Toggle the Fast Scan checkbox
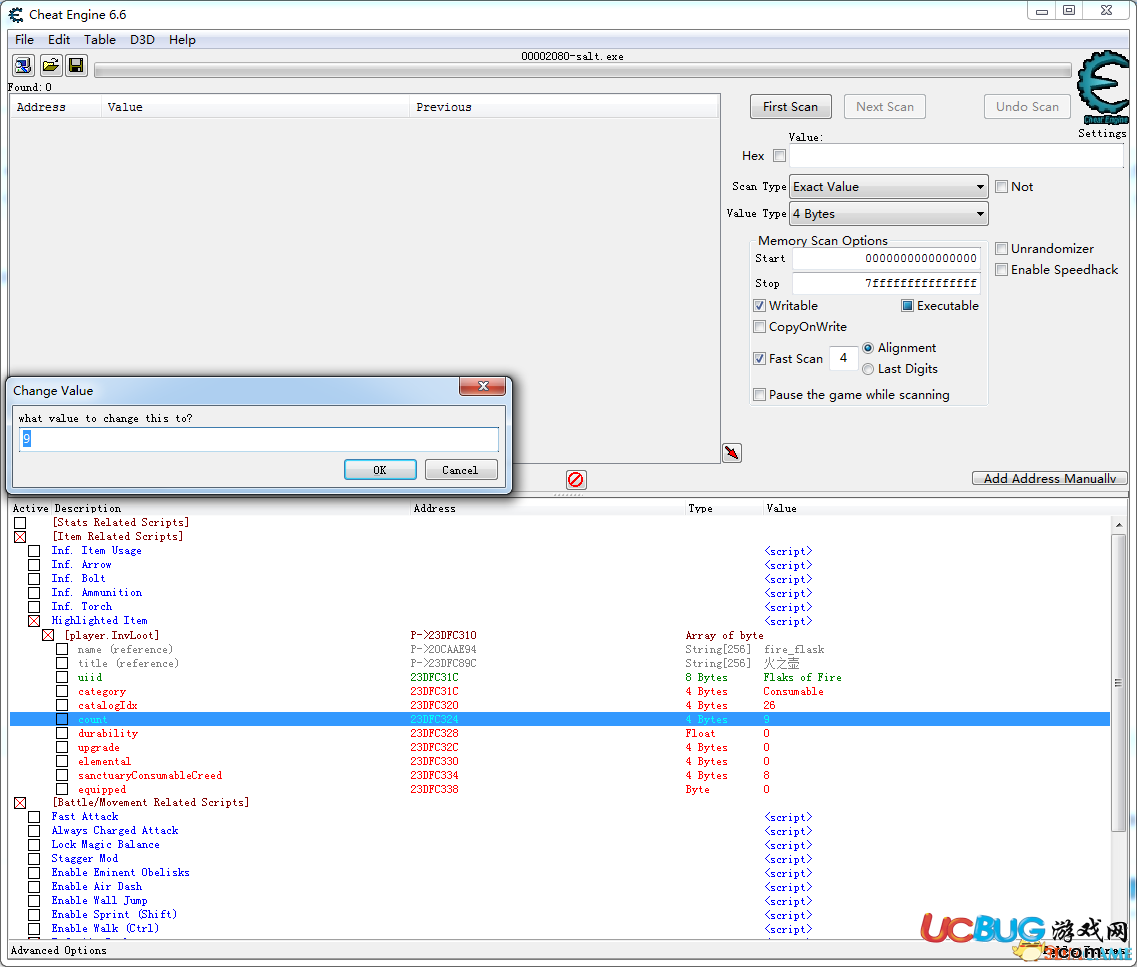Screen dimensions: 1137x967 [759, 359]
